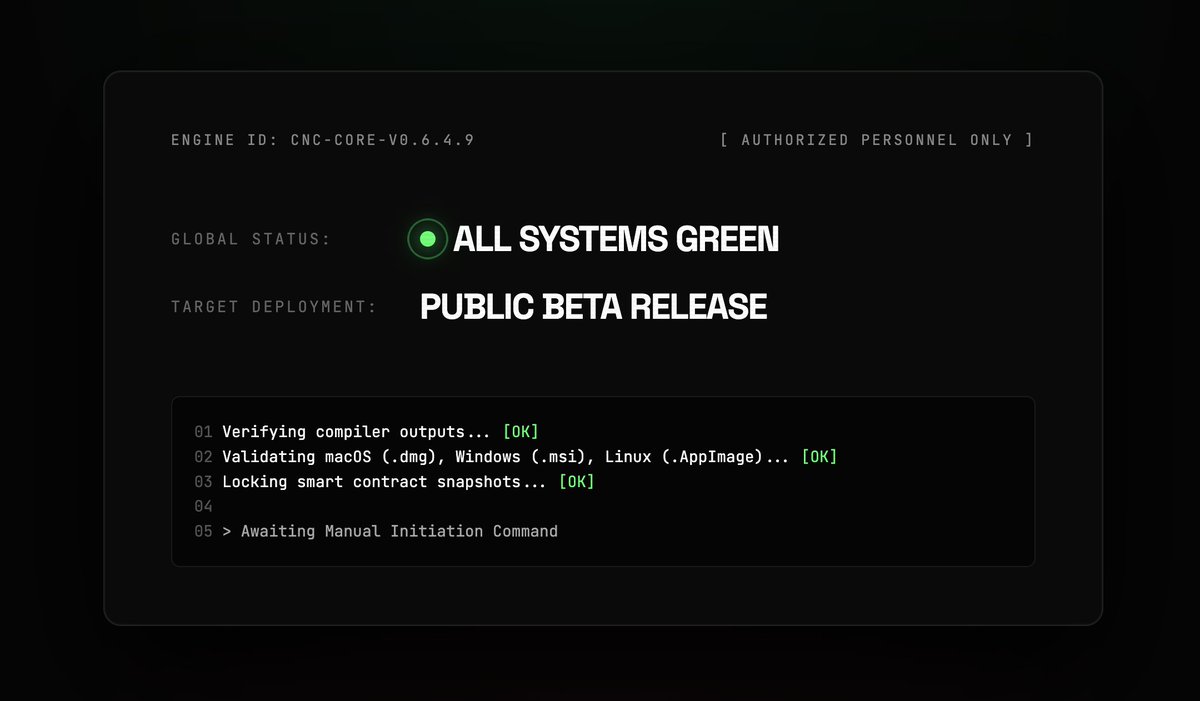
Task: Click the TARGET DEPLOYMENT: label
Action: pyautogui.click(x=274, y=307)
